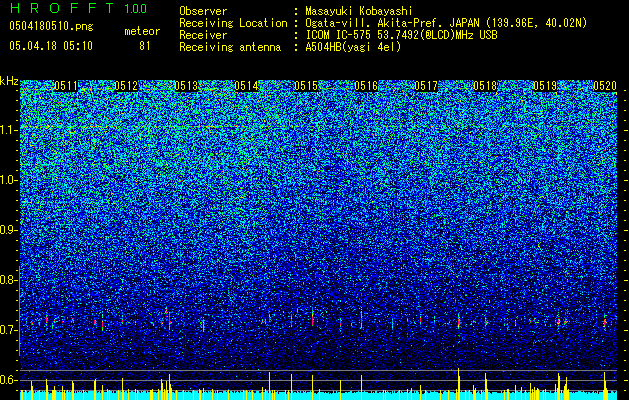Click the ICOM IC-575 receiver text
The width and height of the screenshot is (629, 400).
pyautogui.click(x=401, y=35)
